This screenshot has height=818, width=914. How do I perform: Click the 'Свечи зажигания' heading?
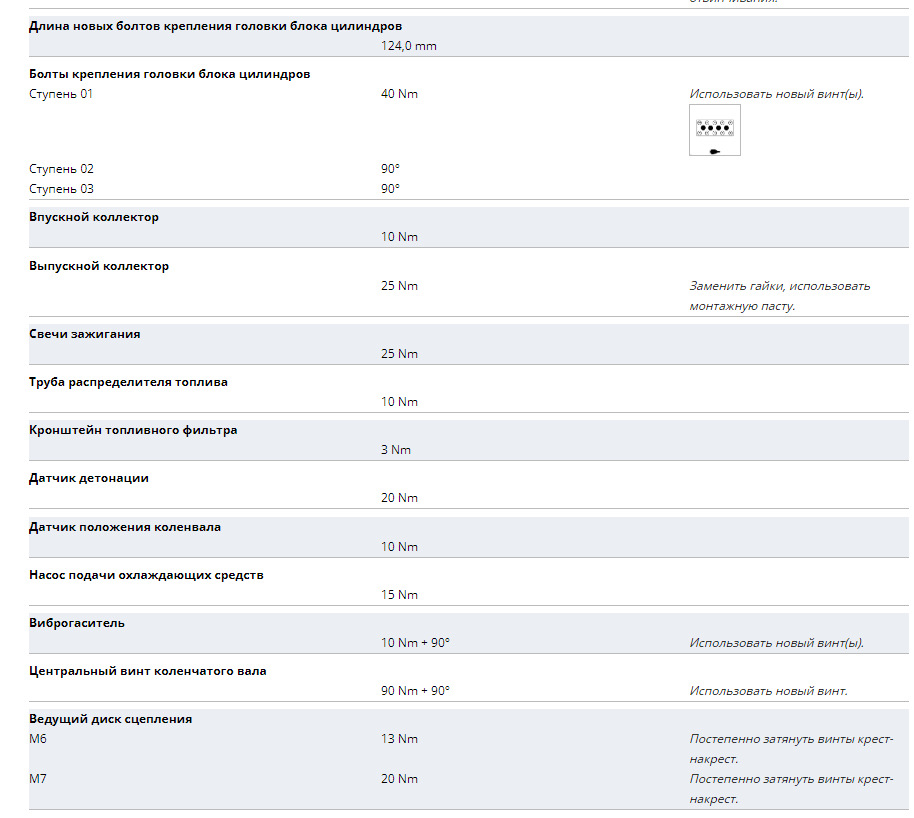(x=85, y=334)
